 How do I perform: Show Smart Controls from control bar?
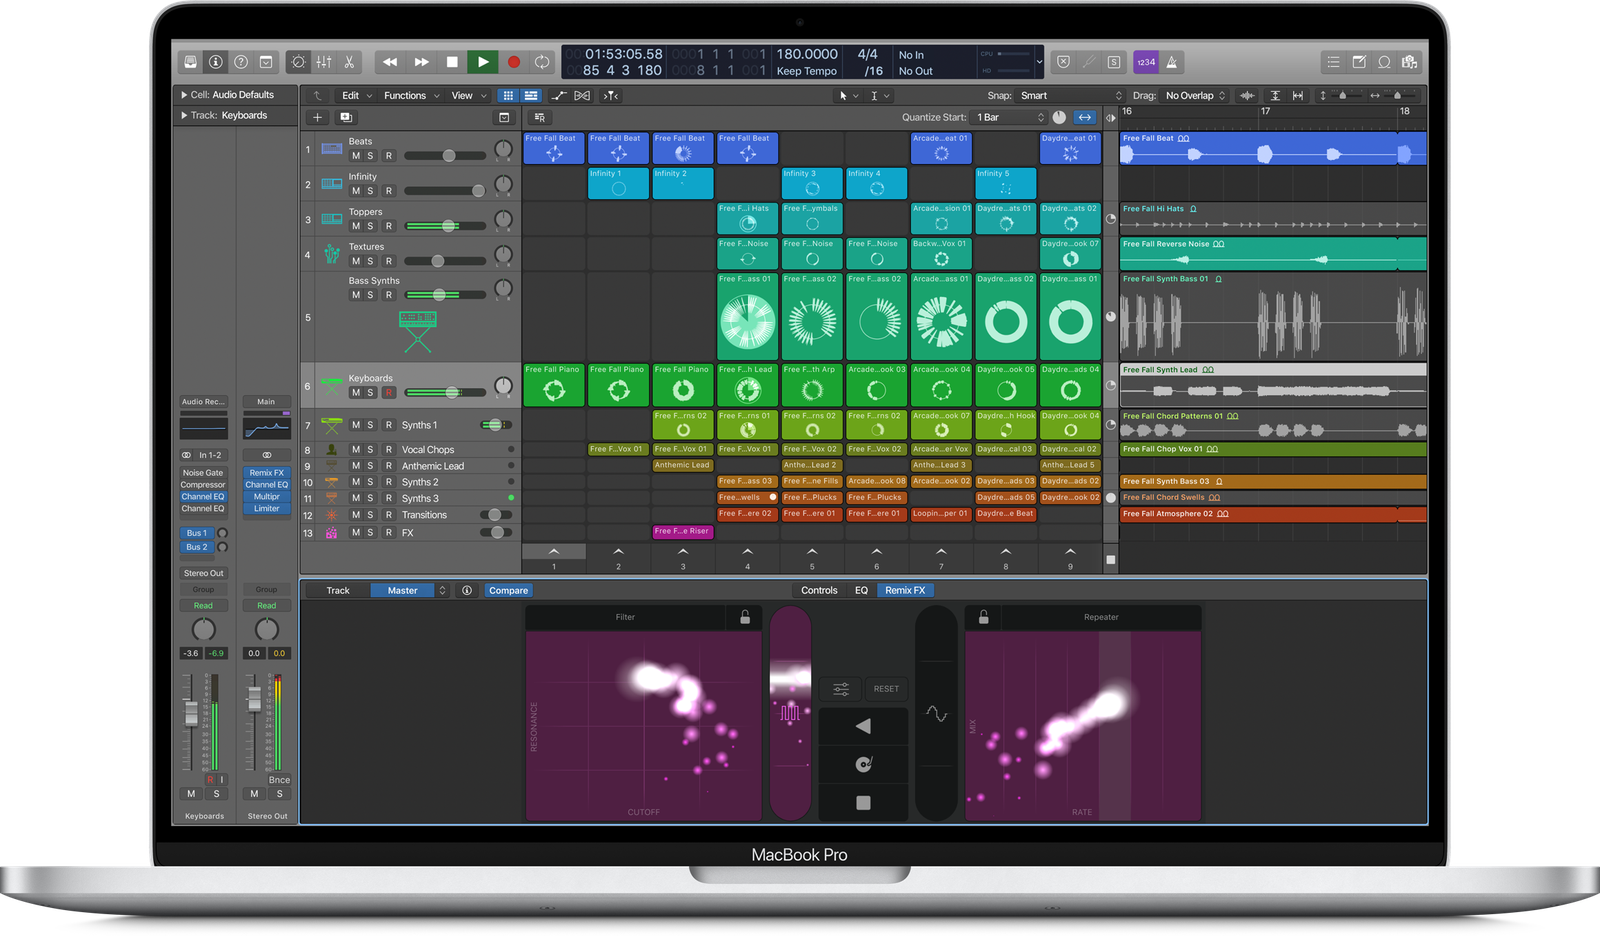298,62
